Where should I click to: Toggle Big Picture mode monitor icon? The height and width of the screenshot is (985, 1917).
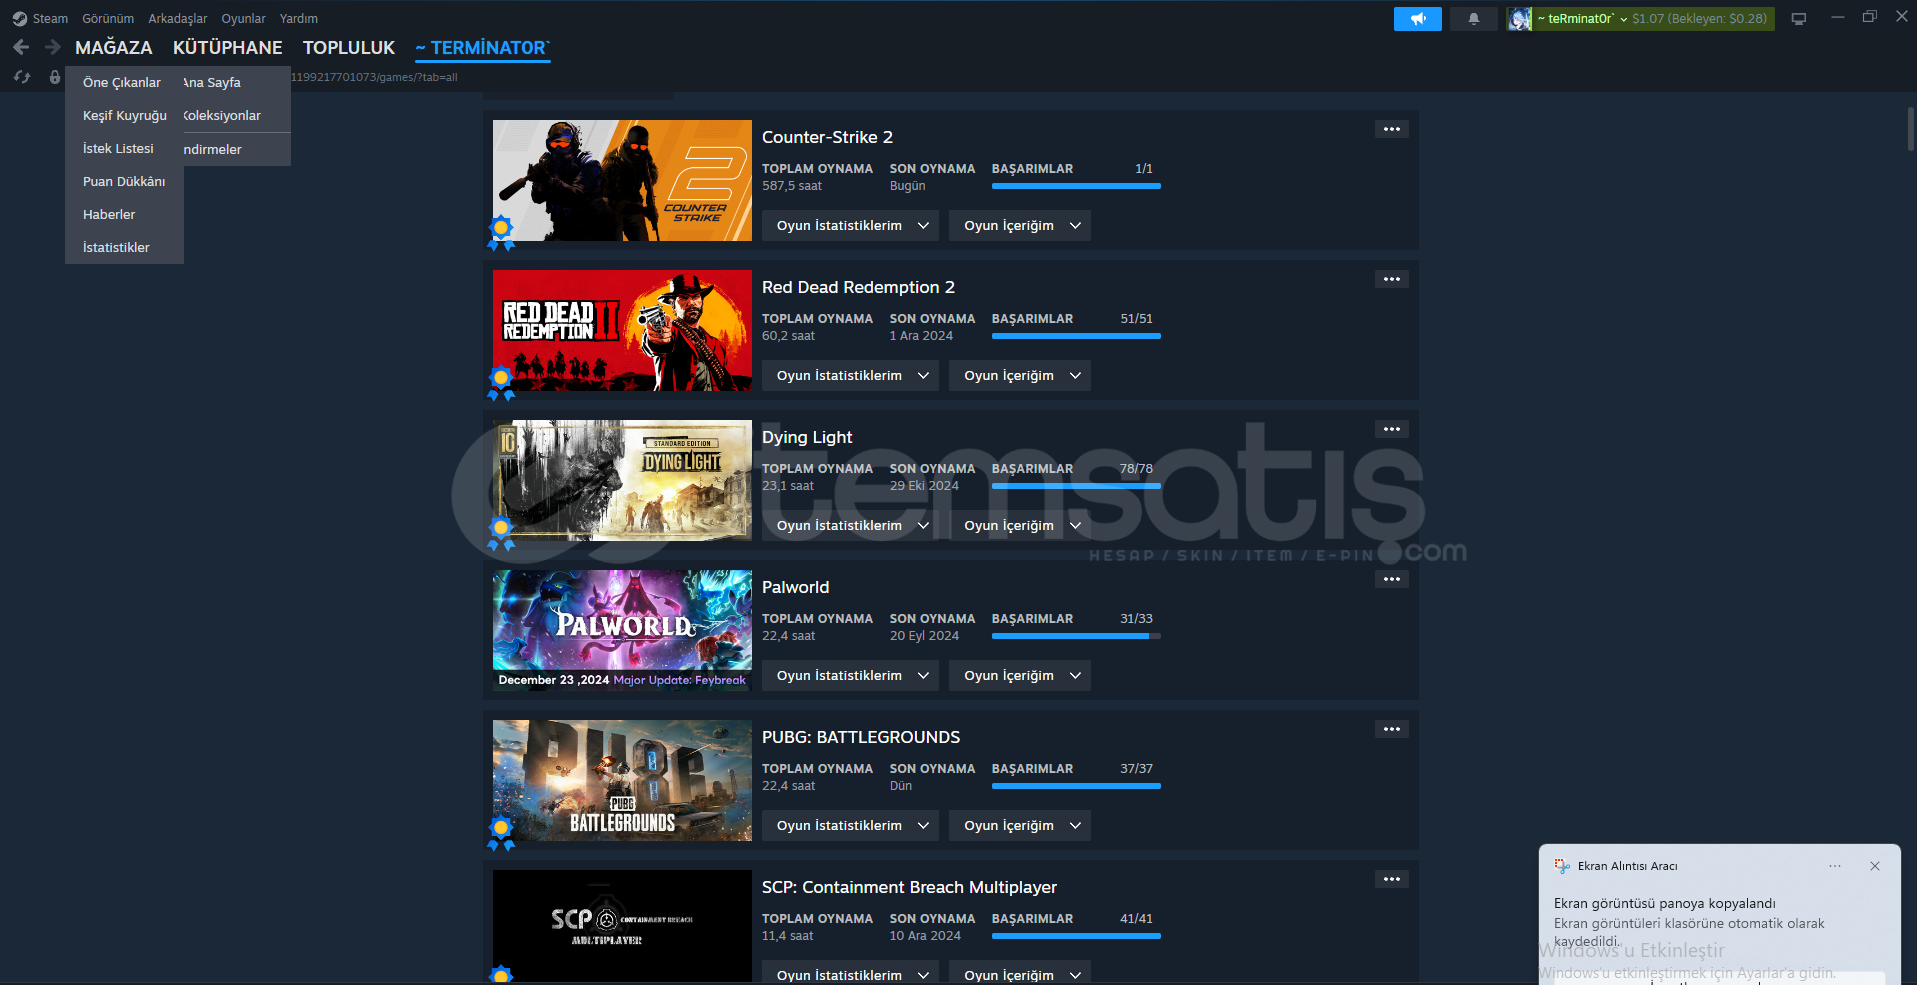point(1799,19)
